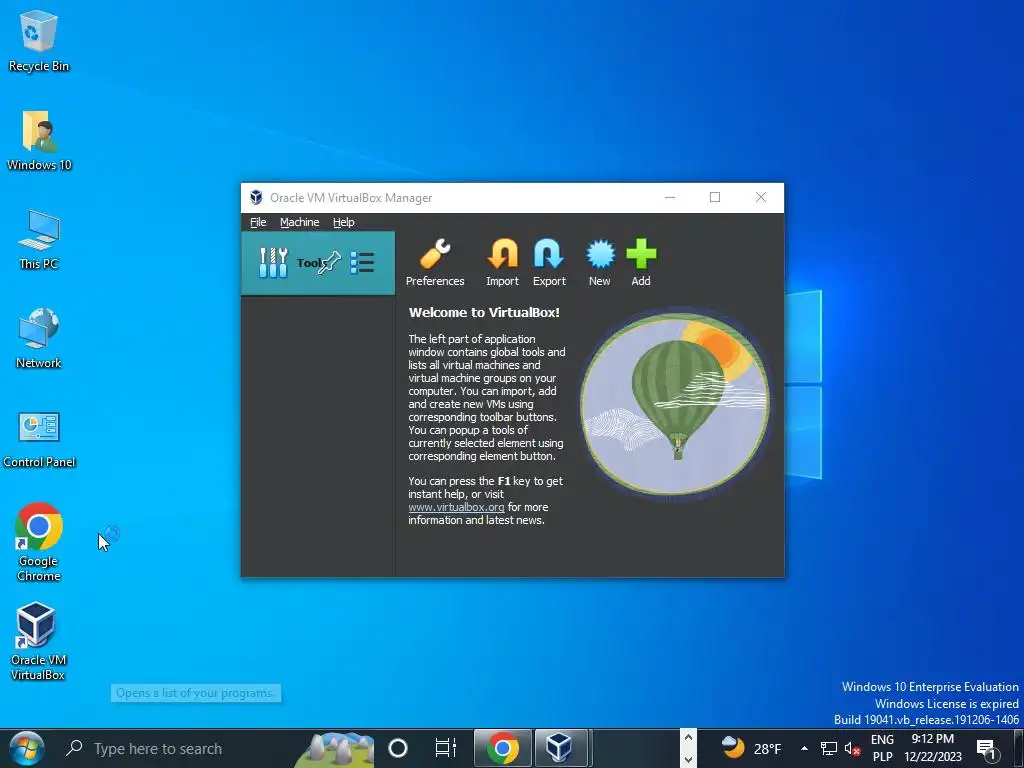This screenshot has height=768, width=1024.
Task: Show hidden system tray icons
Action: coord(805,748)
